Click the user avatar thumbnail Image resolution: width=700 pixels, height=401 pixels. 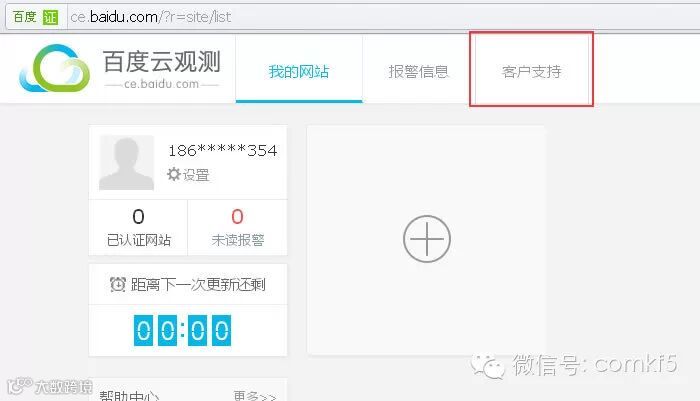pos(126,163)
